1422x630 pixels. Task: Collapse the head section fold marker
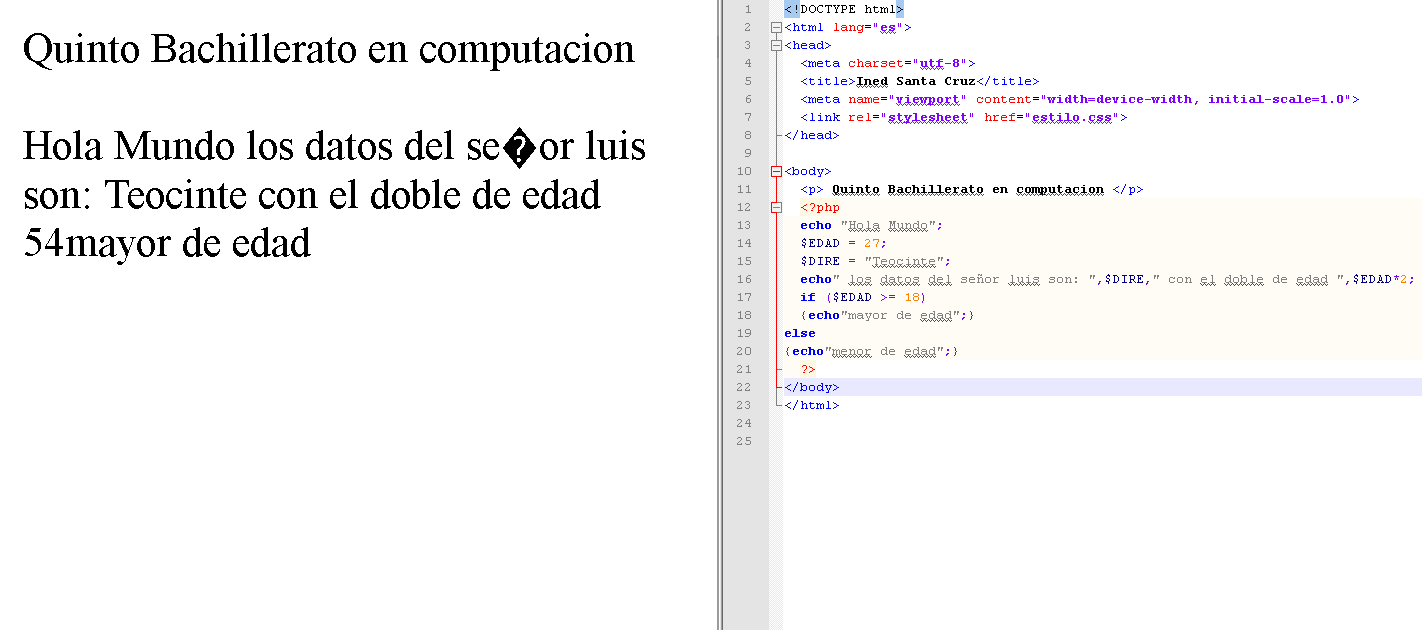776,46
